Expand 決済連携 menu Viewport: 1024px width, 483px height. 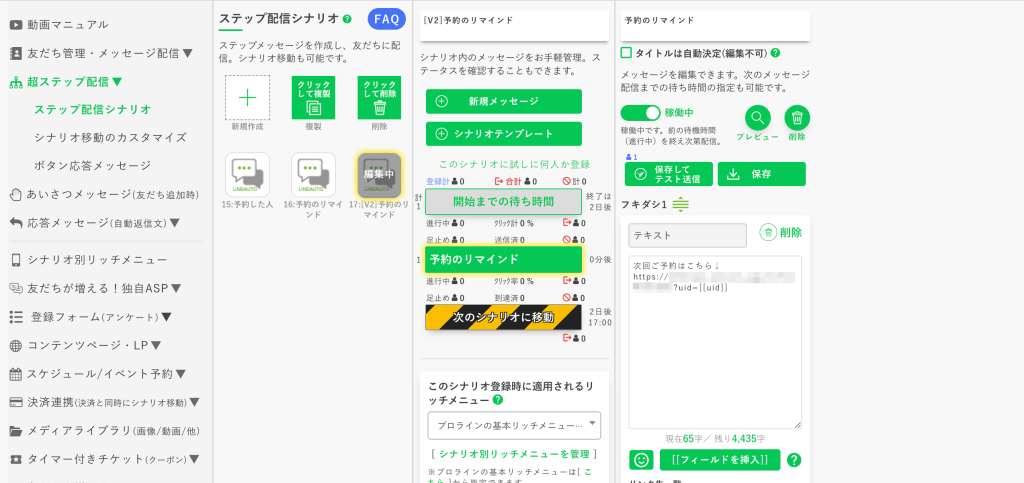(104, 402)
